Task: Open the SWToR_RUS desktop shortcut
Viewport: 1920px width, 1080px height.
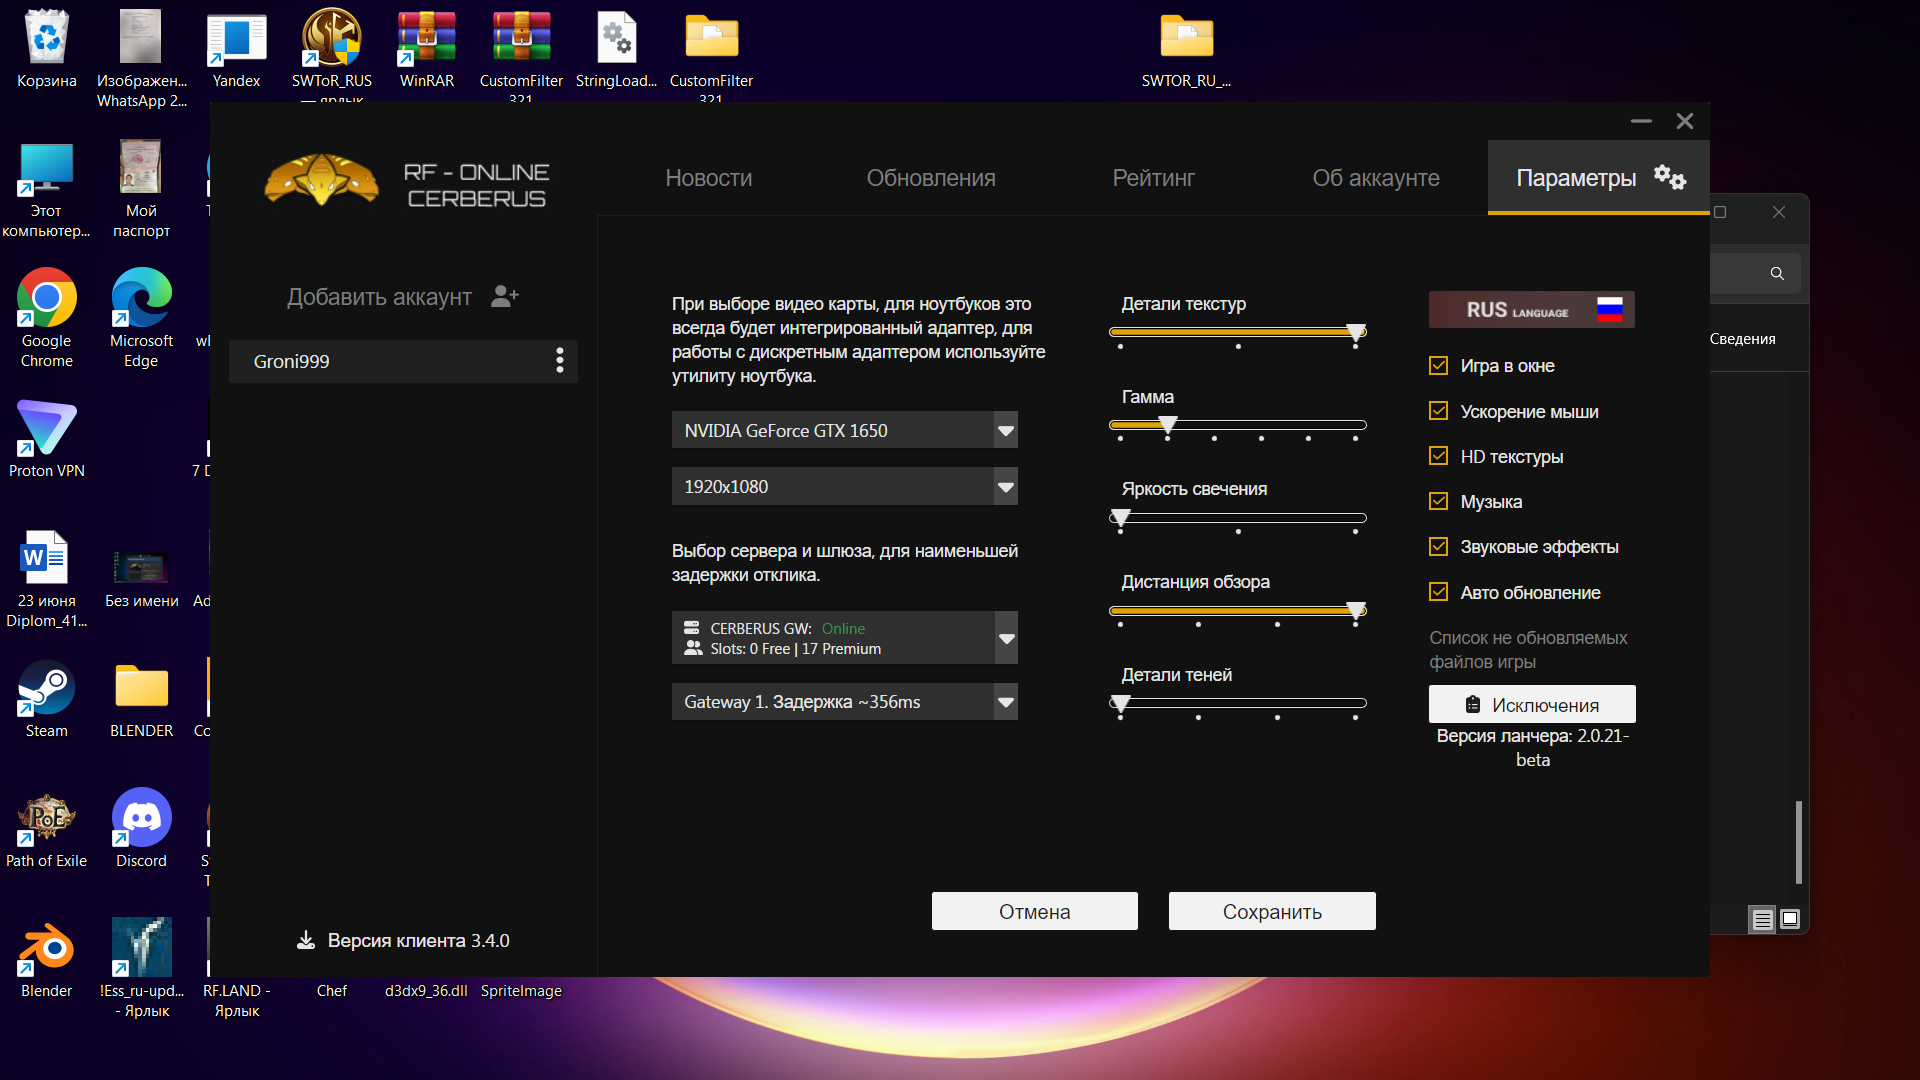Action: [x=331, y=50]
